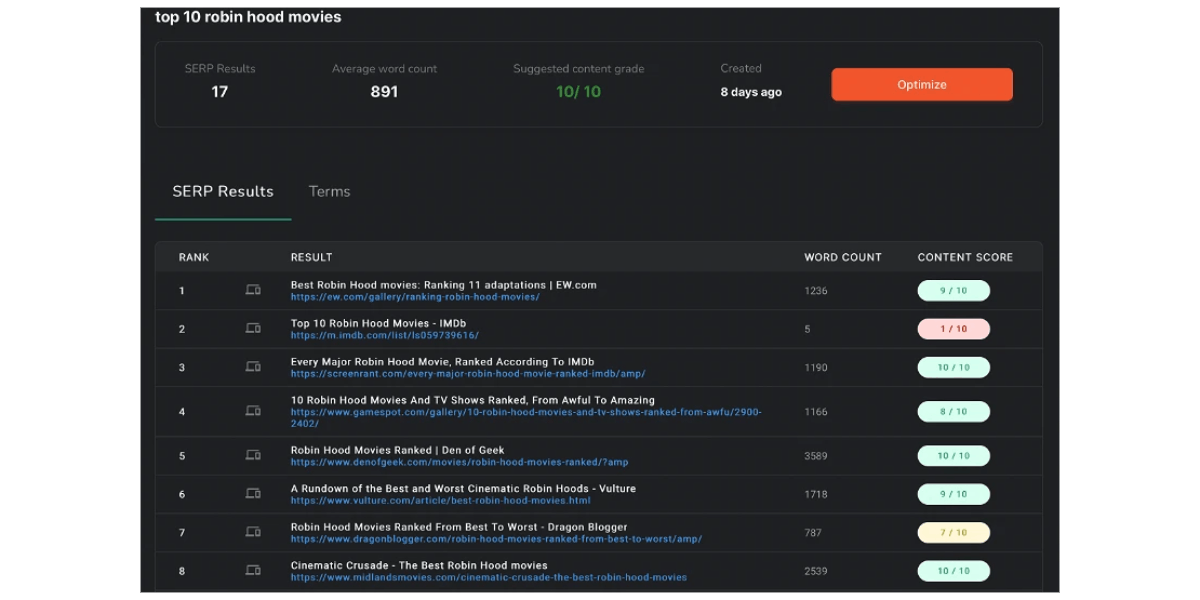Image resolution: width=1200 pixels, height=600 pixels.
Task: Click the device icon in Den of Geek row
Action: pos(253,456)
